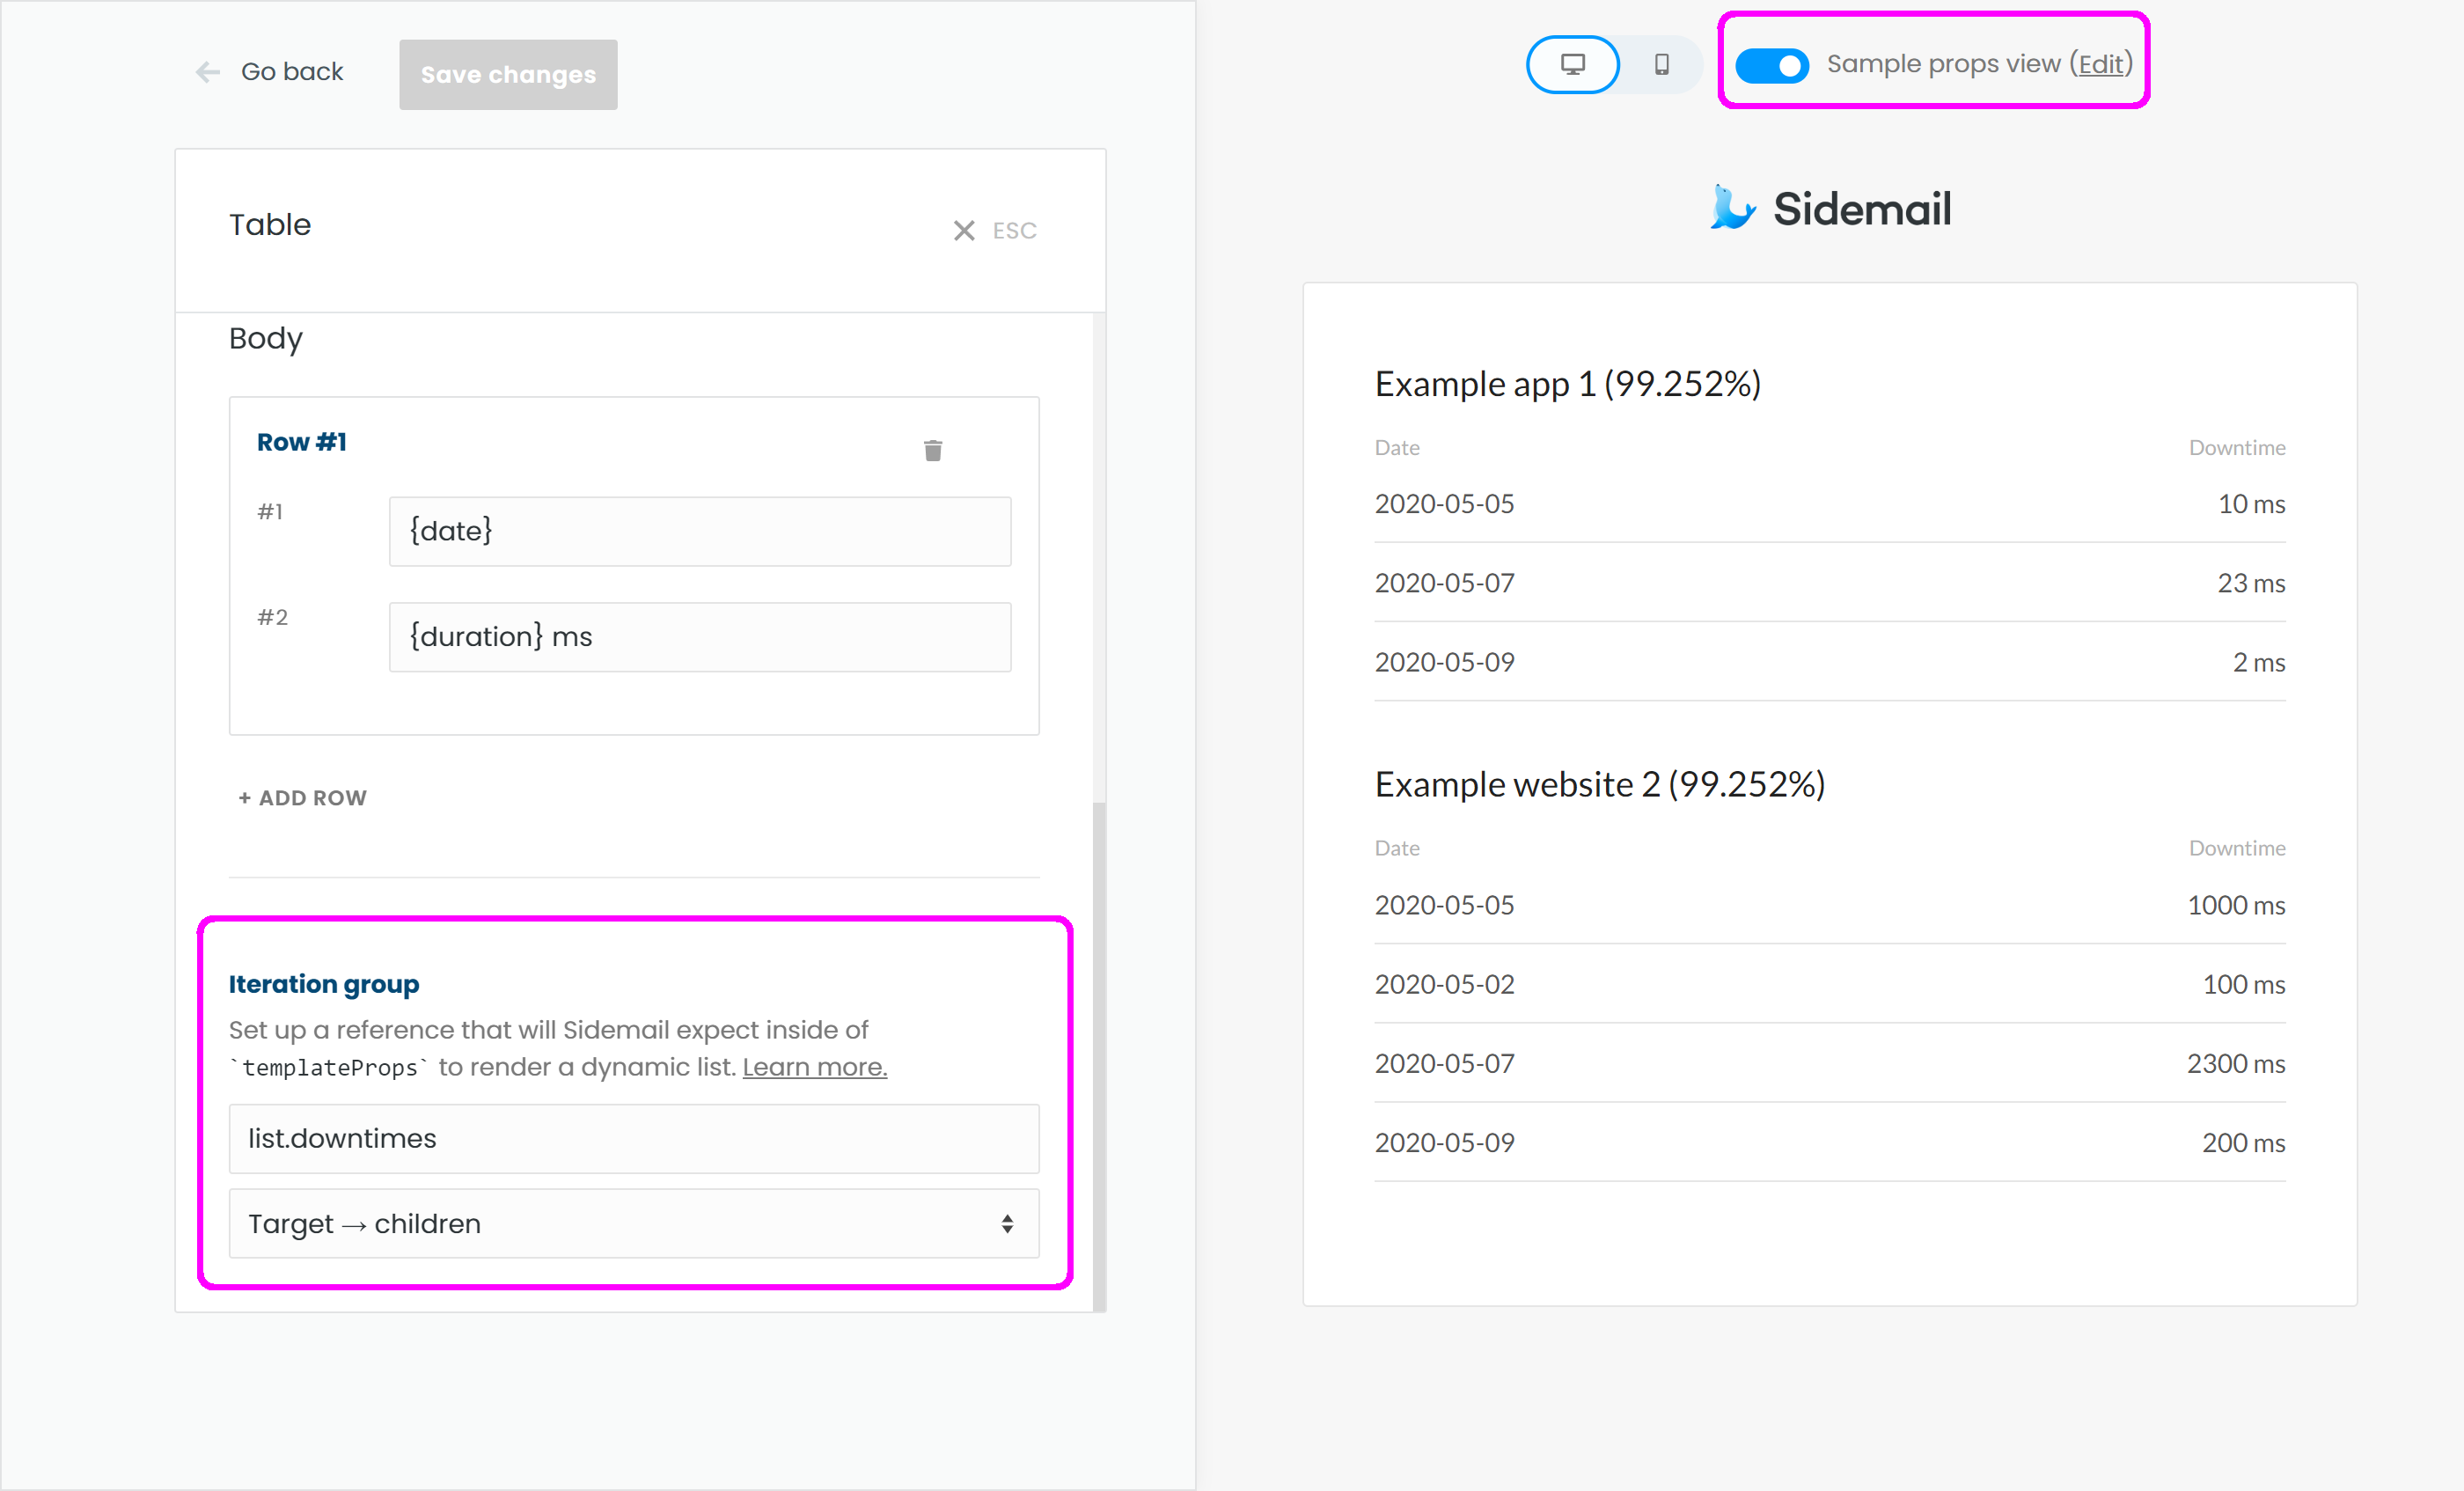
Task: Close the Table panel with X icon
Action: 964,231
